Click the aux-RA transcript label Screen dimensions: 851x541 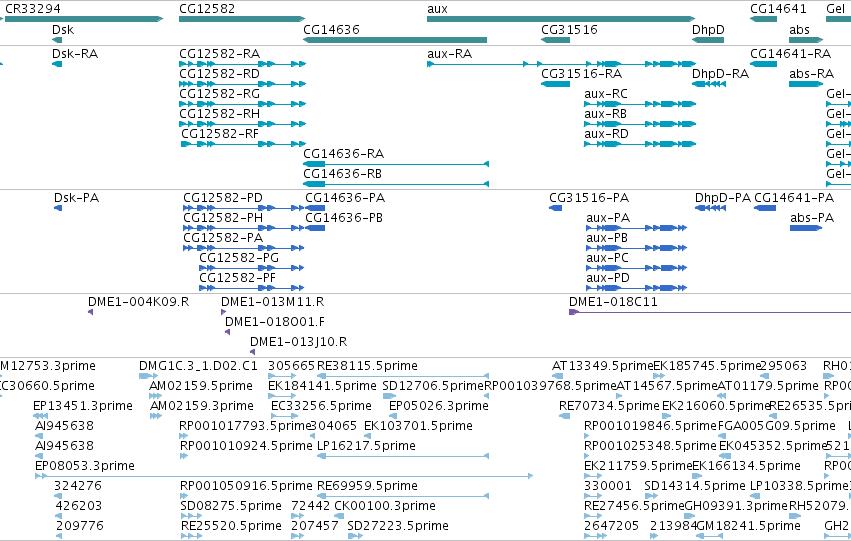tap(449, 54)
